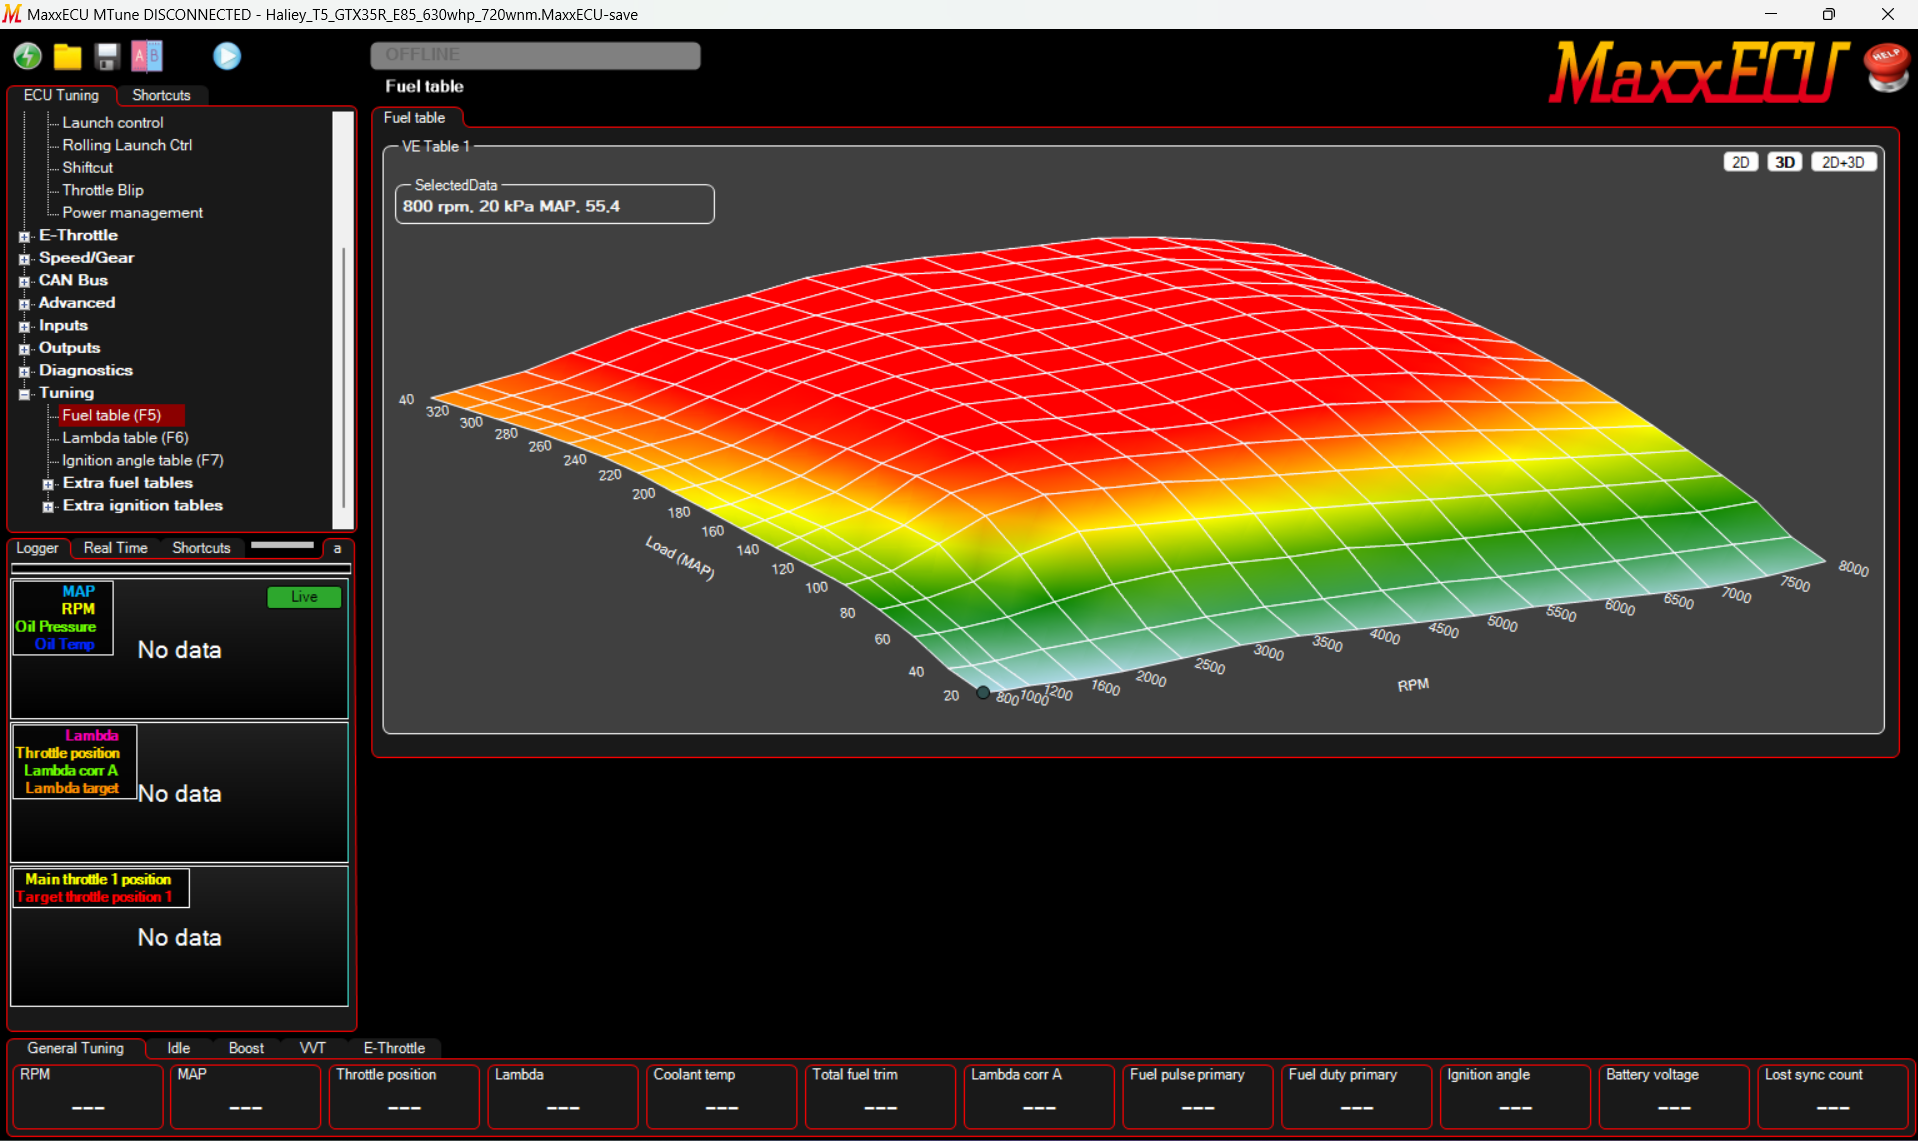Toggle the green Live button
Image resolution: width=1918 pixels, height=1141 pixels.
(x=304, y=597)
